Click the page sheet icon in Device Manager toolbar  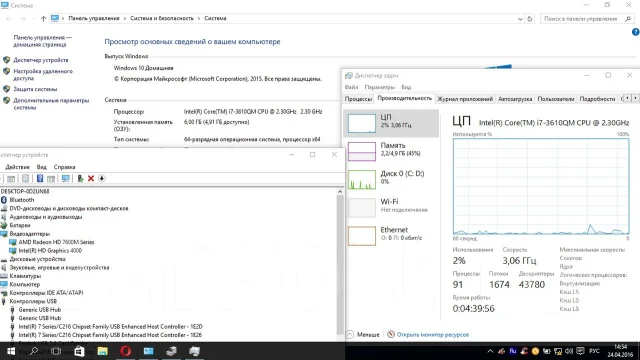coord(25,178)
